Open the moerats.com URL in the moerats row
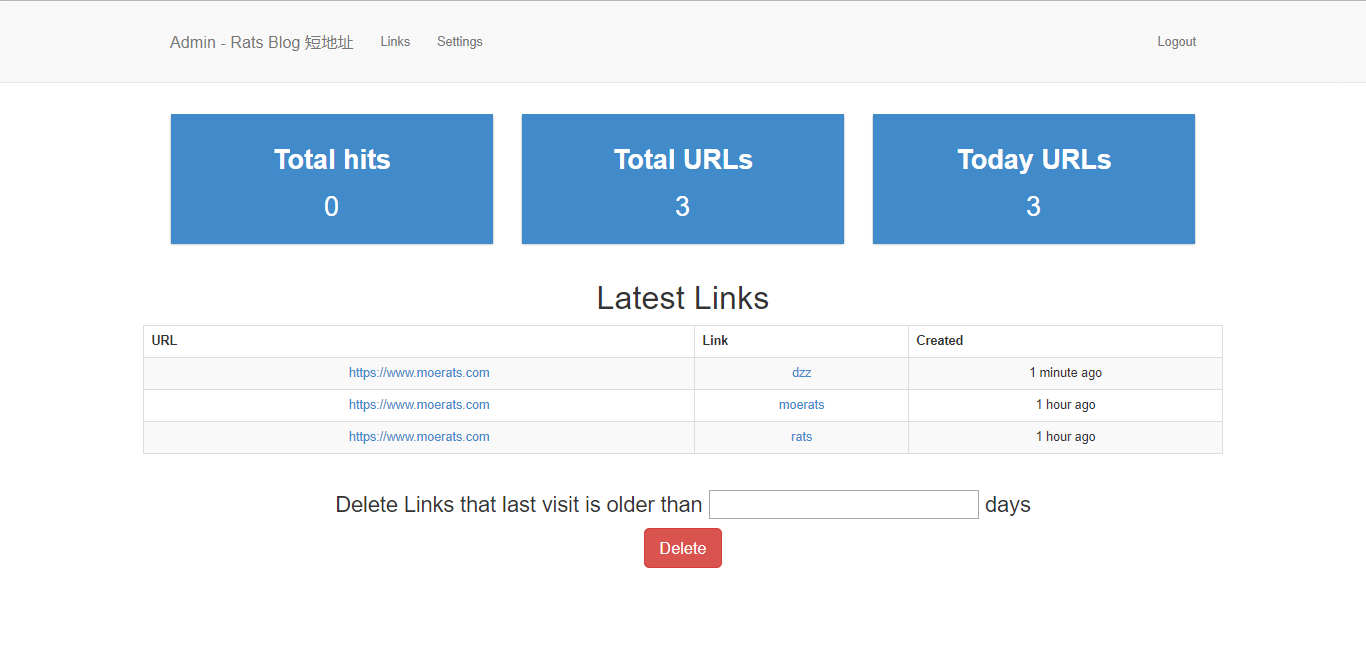Screen dimensions: 1366x656 click(419, 405)
